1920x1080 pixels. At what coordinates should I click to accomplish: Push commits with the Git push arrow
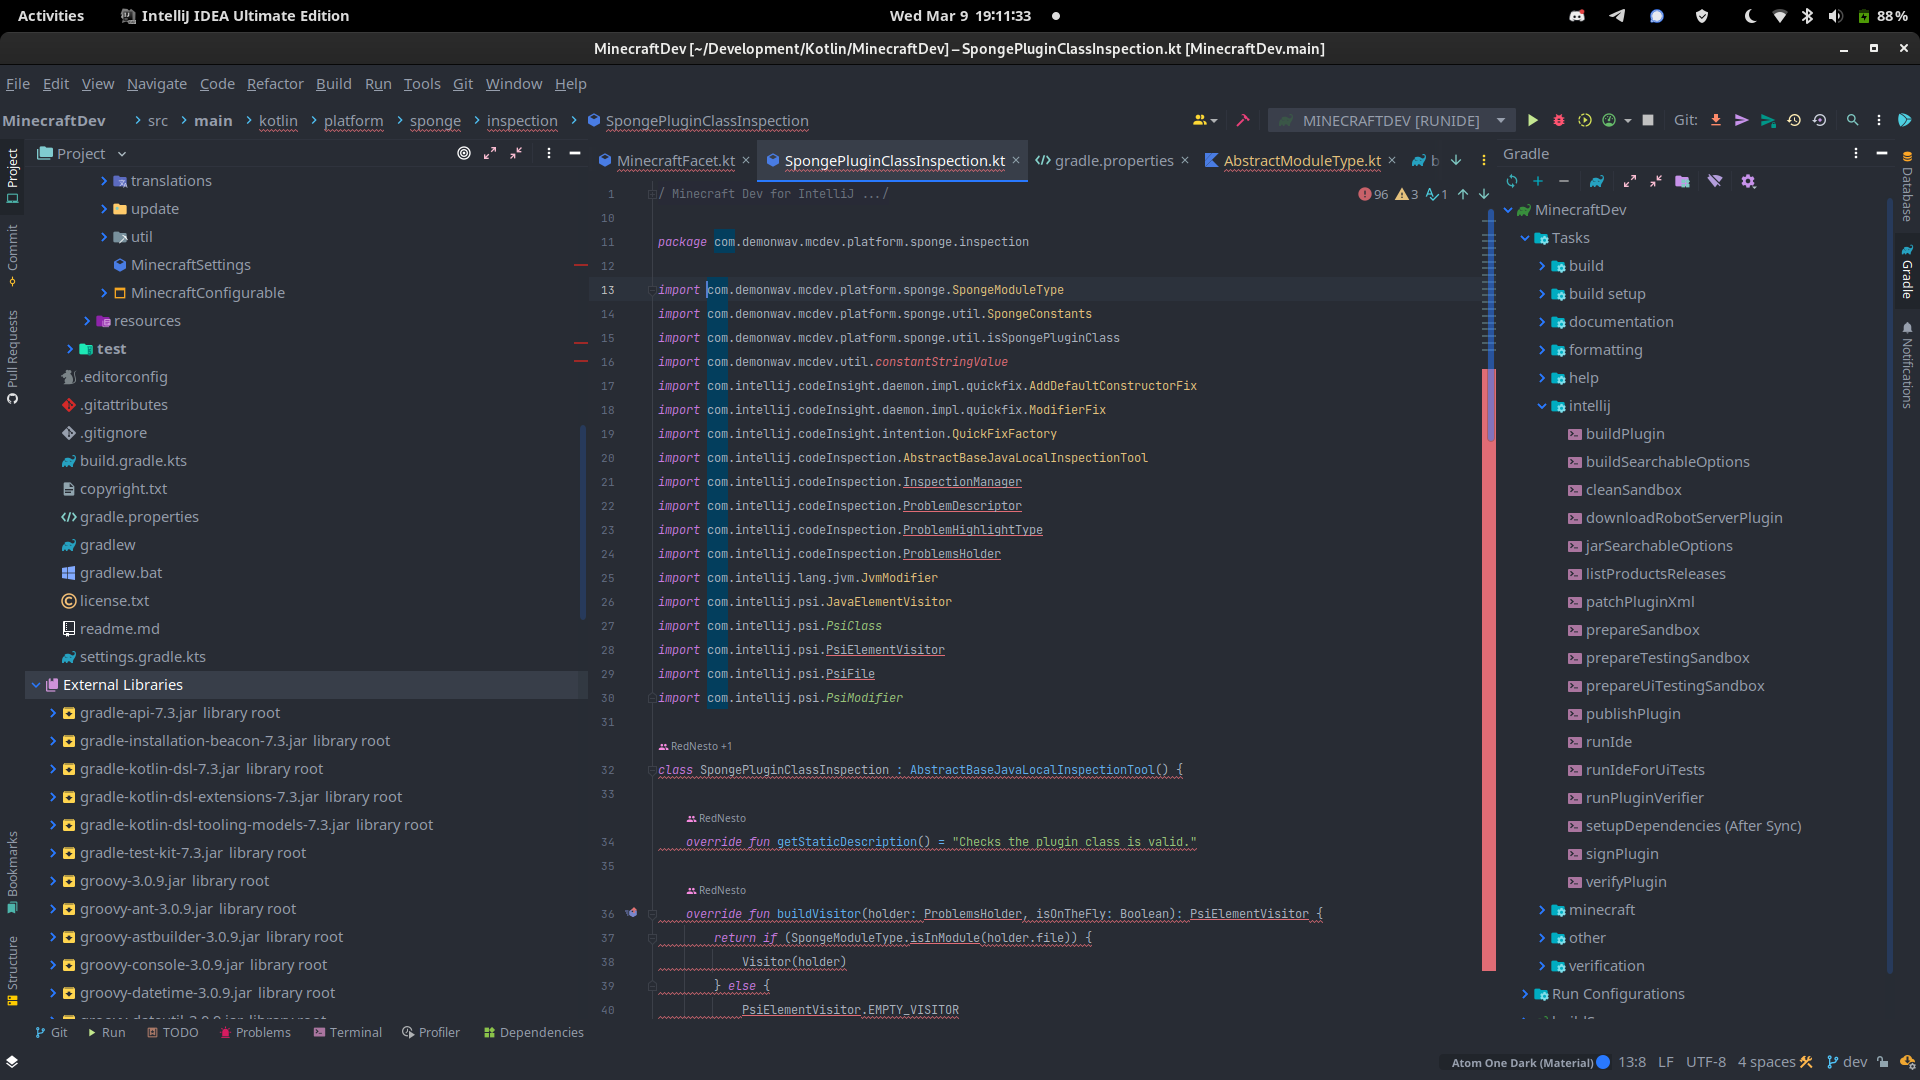(1742, 120)
